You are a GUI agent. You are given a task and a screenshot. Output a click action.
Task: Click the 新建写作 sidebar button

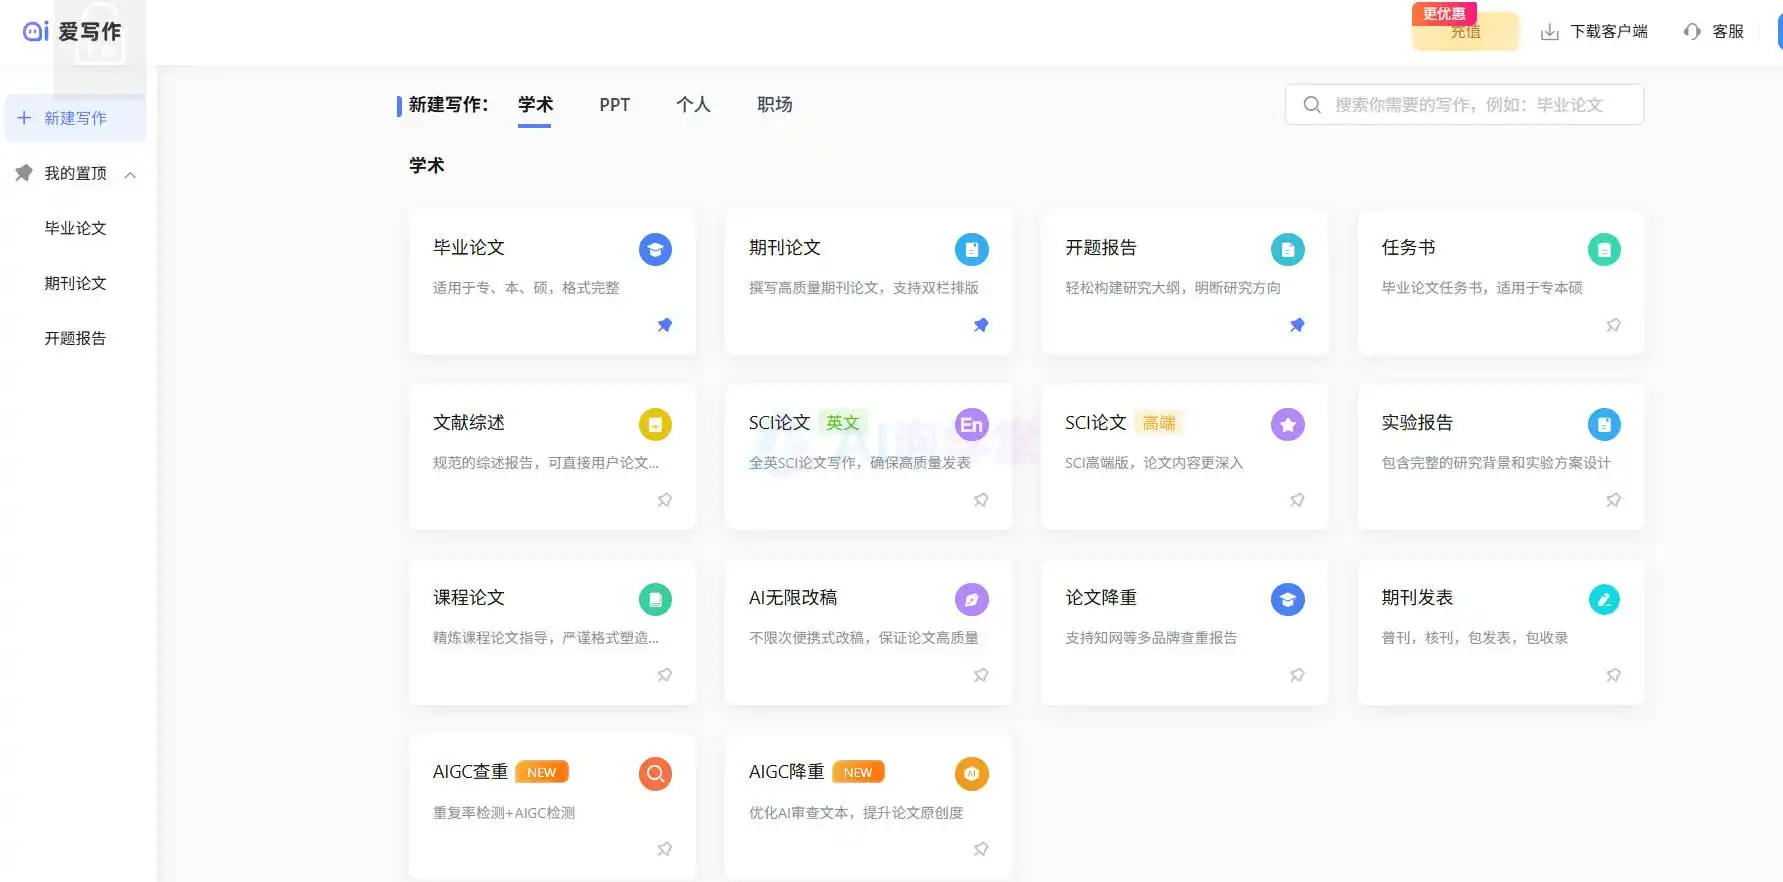(x=76, y=118)
